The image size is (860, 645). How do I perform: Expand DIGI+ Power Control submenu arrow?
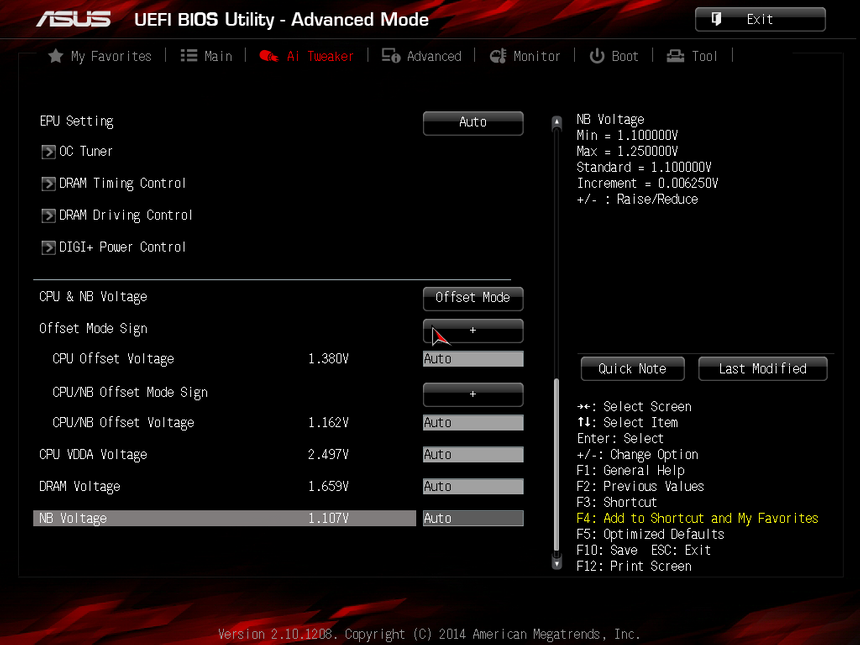click(48, 248)
